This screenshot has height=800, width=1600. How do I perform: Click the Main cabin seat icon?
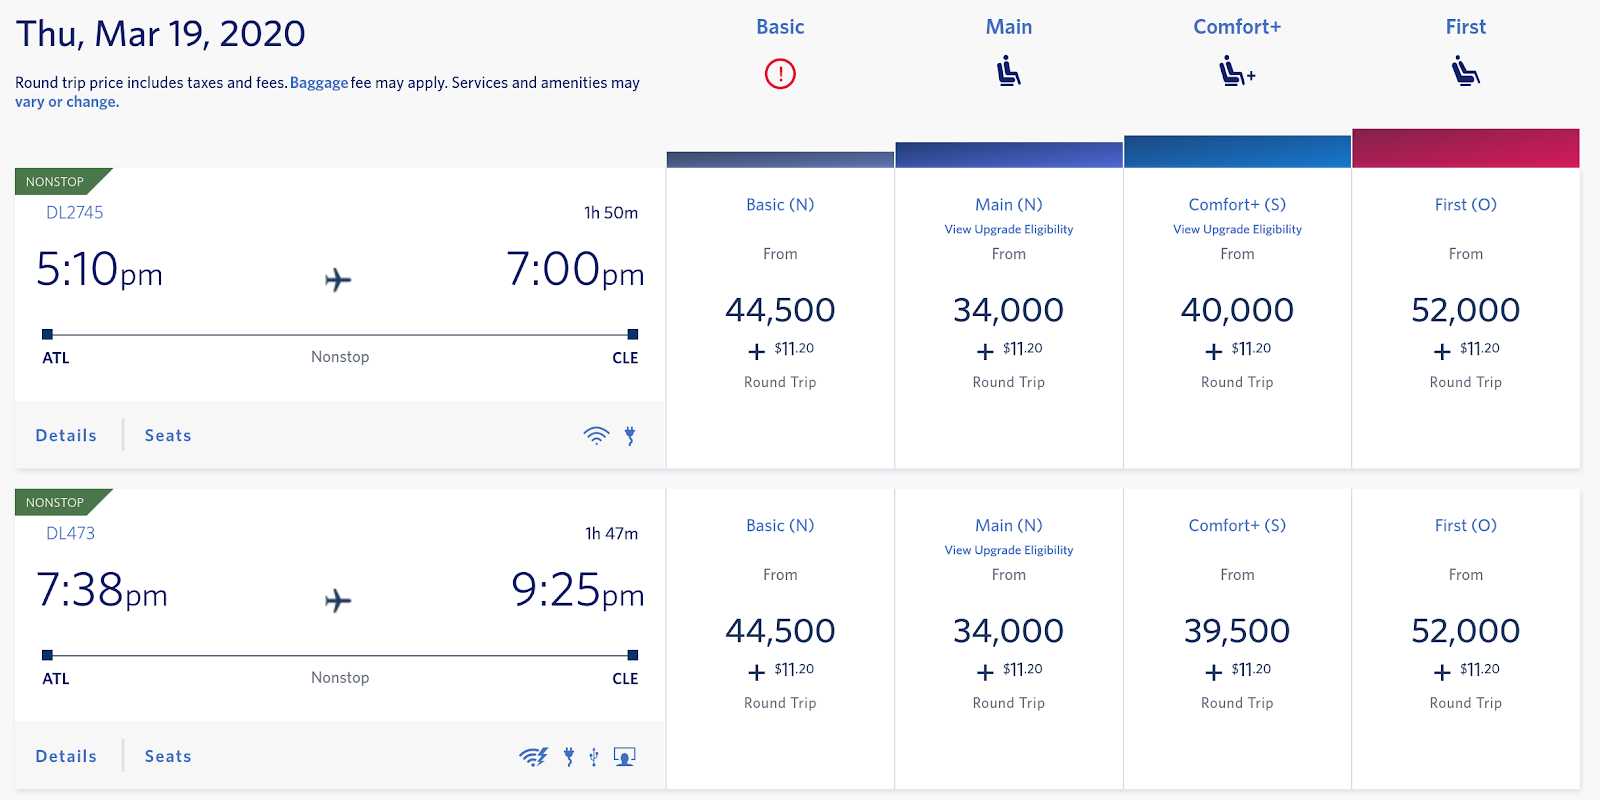[1008, 72]
